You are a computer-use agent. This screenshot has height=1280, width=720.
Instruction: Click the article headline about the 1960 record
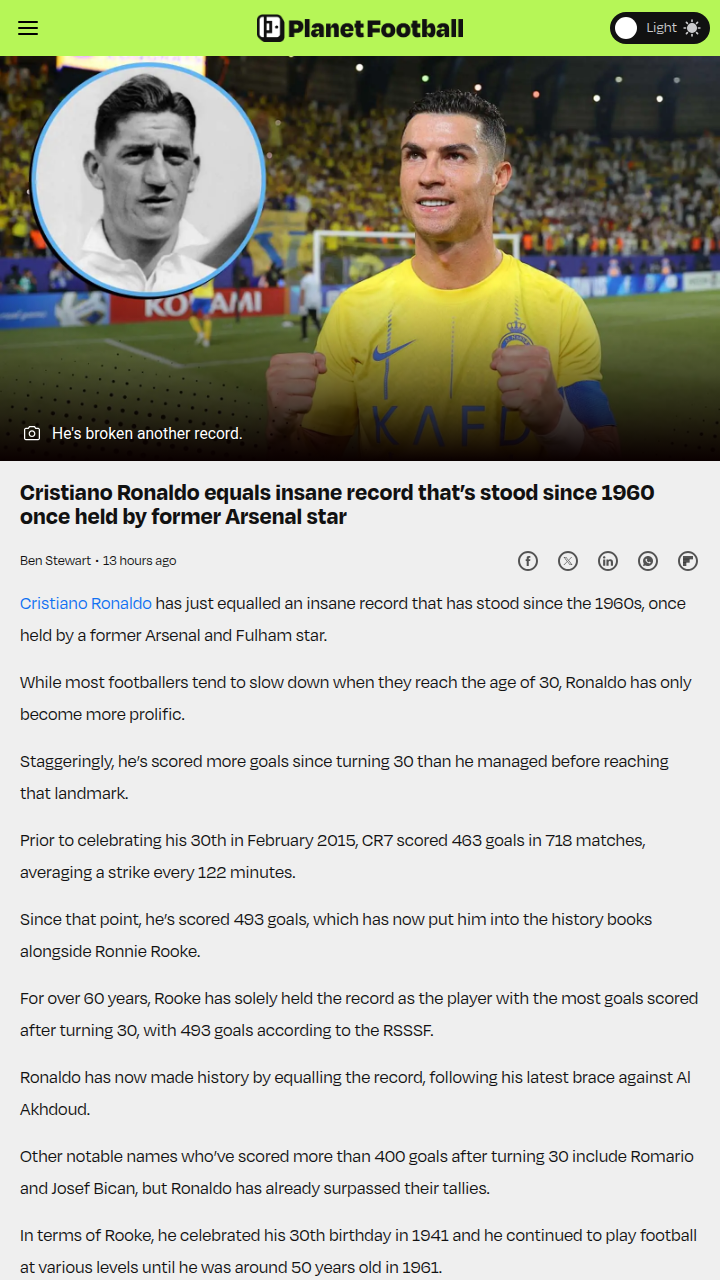[x=337, y=504]
